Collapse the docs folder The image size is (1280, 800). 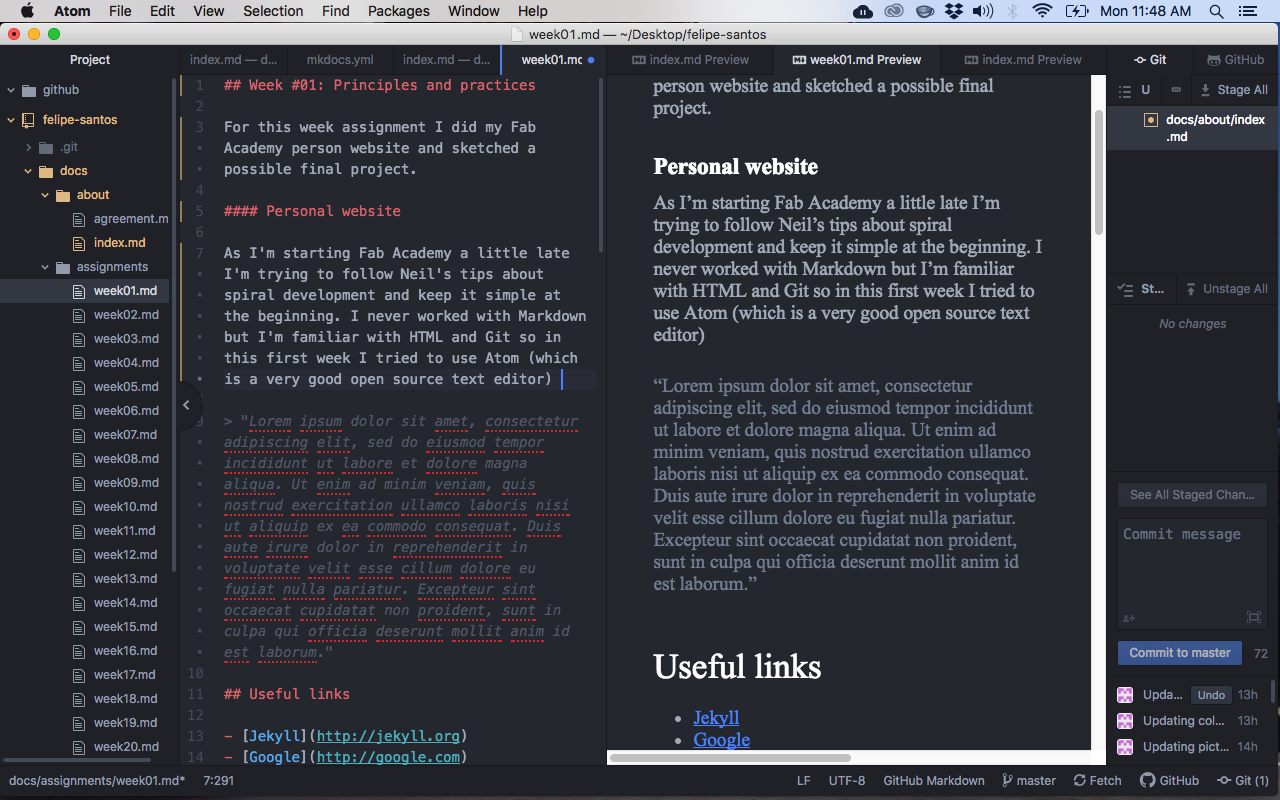(x=29, y=171)
